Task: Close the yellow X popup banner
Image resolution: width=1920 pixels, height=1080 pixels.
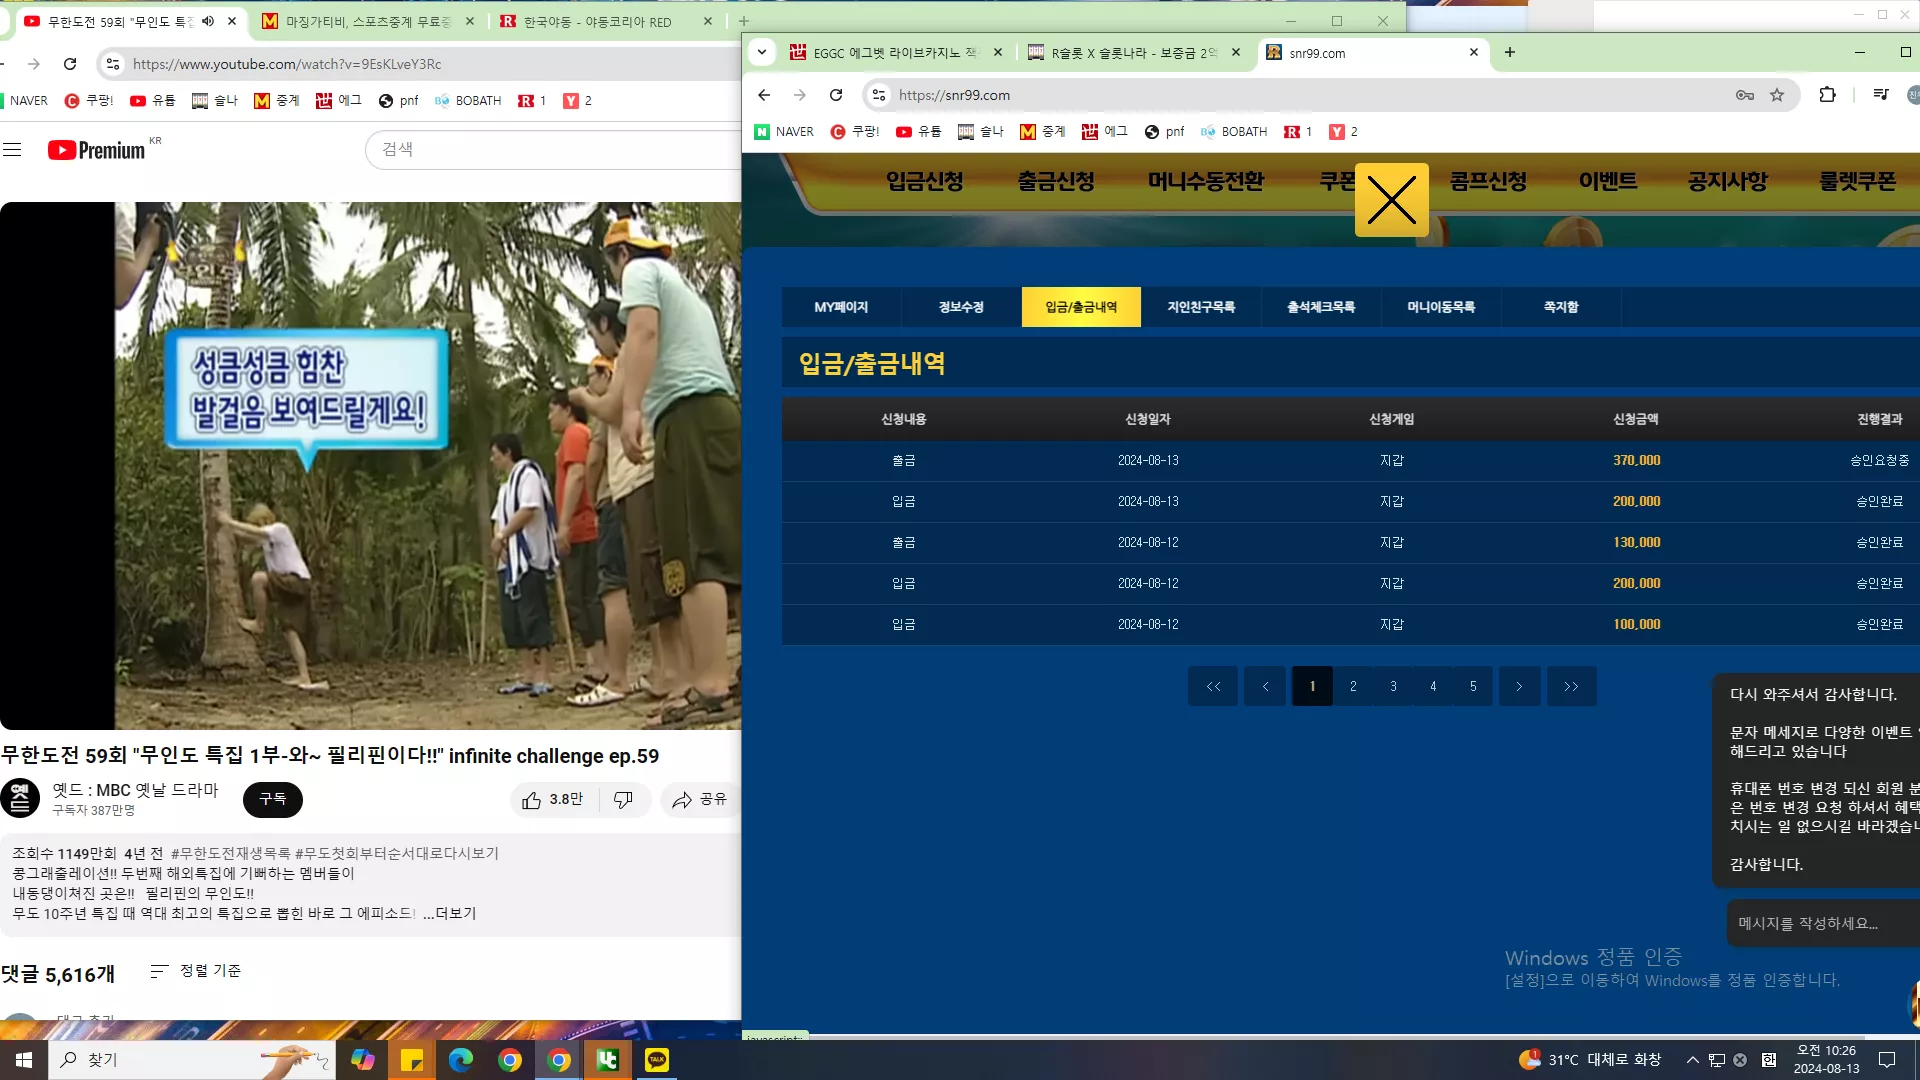Action: pyautogui.click(x=1391, y=200)
